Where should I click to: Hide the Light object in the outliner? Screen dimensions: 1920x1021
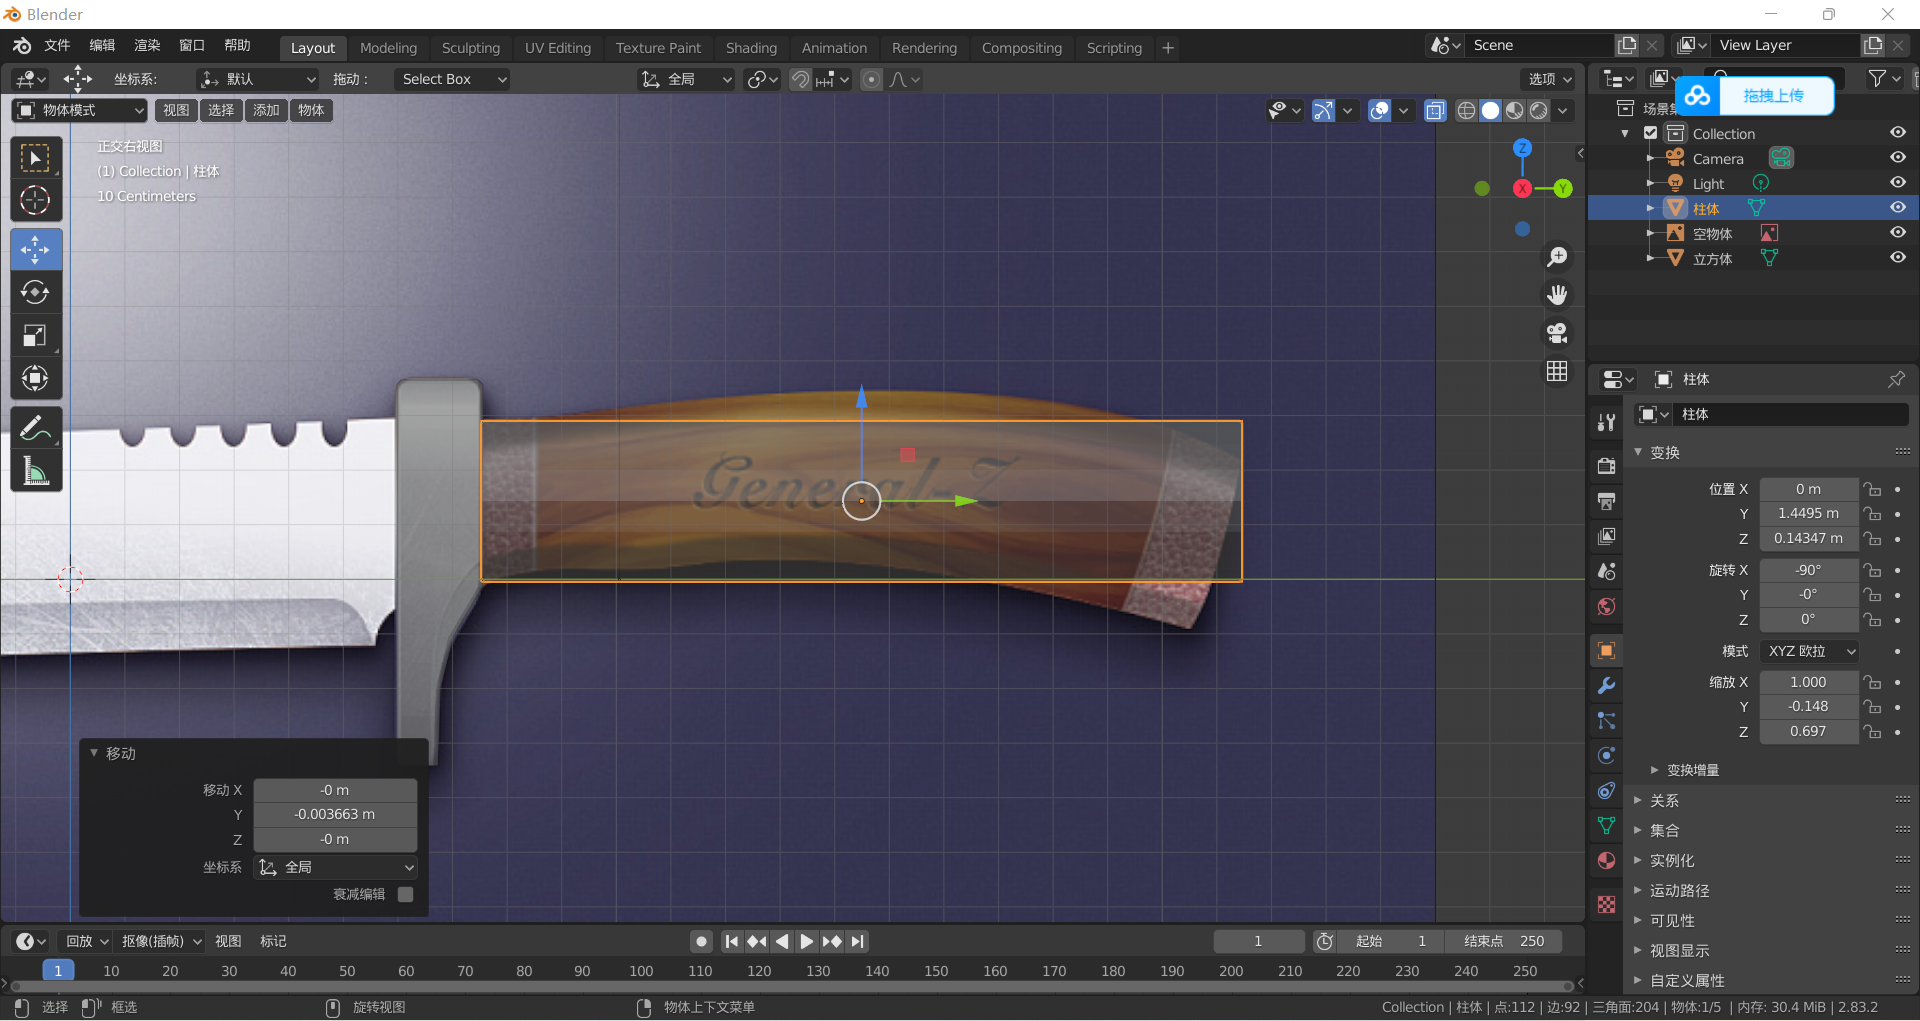(1898, 182)
